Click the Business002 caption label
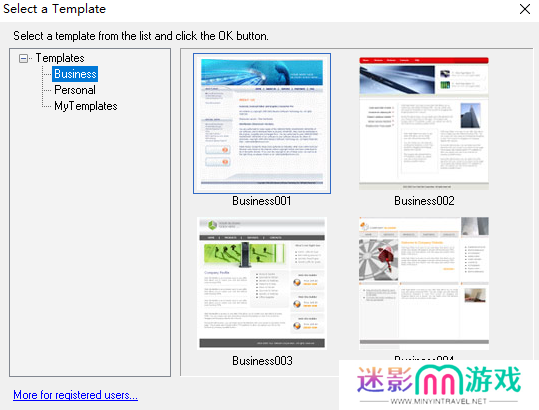Viewport: 539px width, 410px height. click(424, 201)
